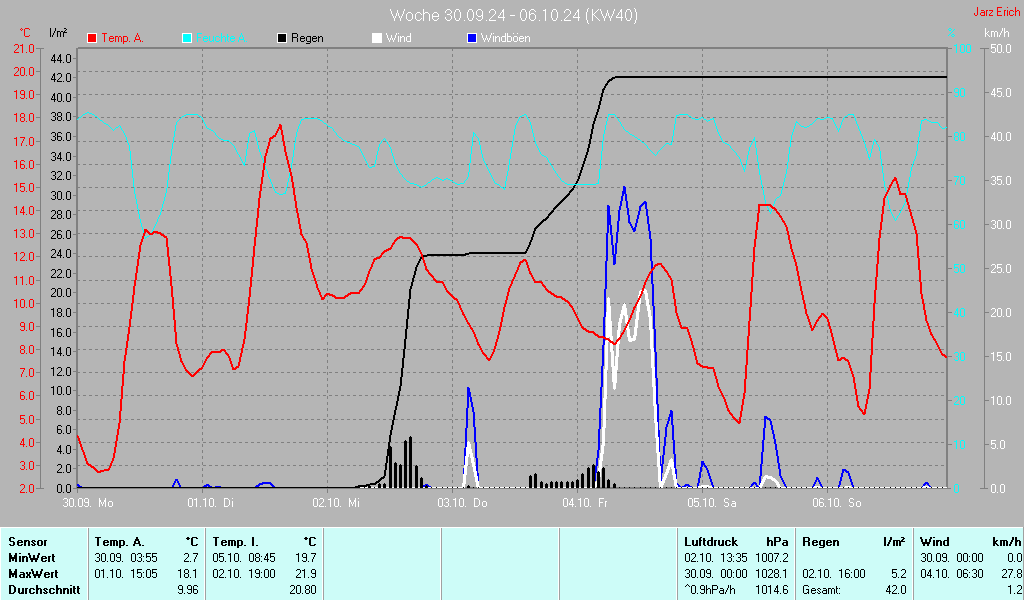Screen dimensions: 1024x600
Task: Click the minimum pressure value '1007.2'
Action: pos(772,558)
